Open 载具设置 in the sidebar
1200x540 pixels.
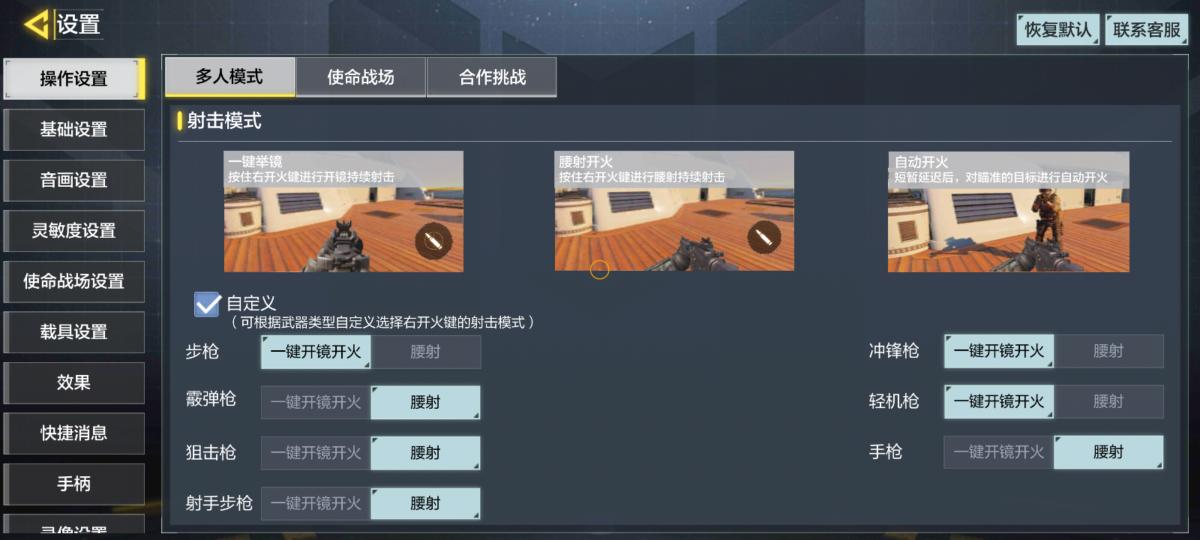74,331
